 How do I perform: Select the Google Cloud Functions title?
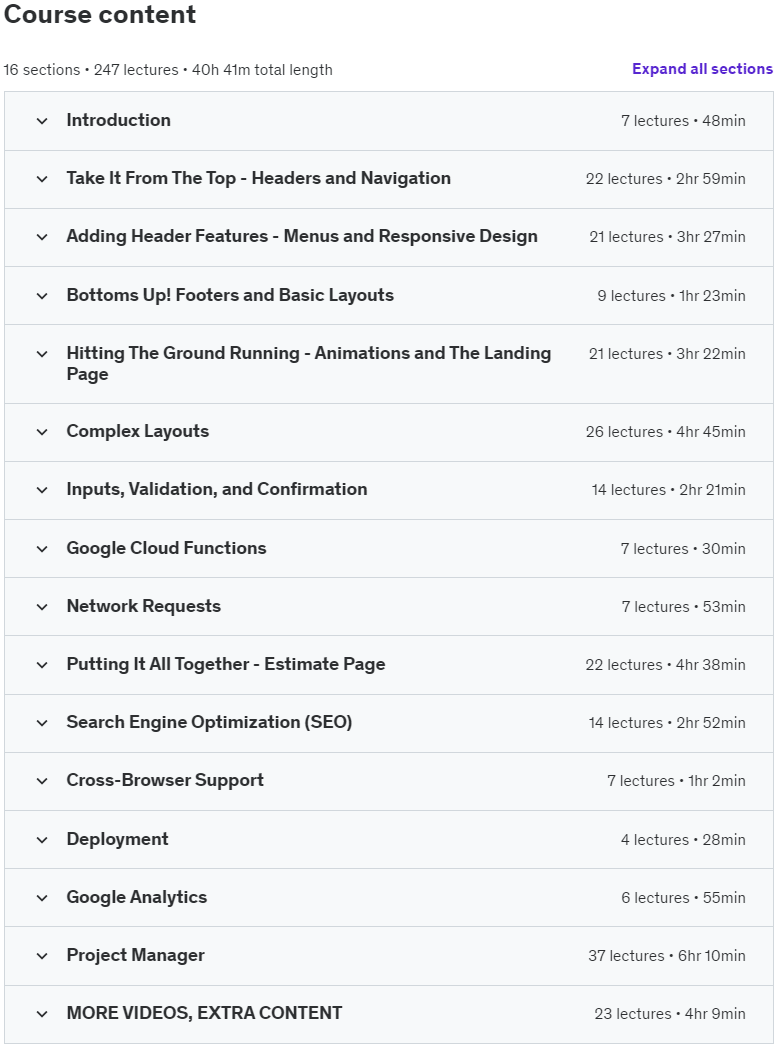coord(166,548)
